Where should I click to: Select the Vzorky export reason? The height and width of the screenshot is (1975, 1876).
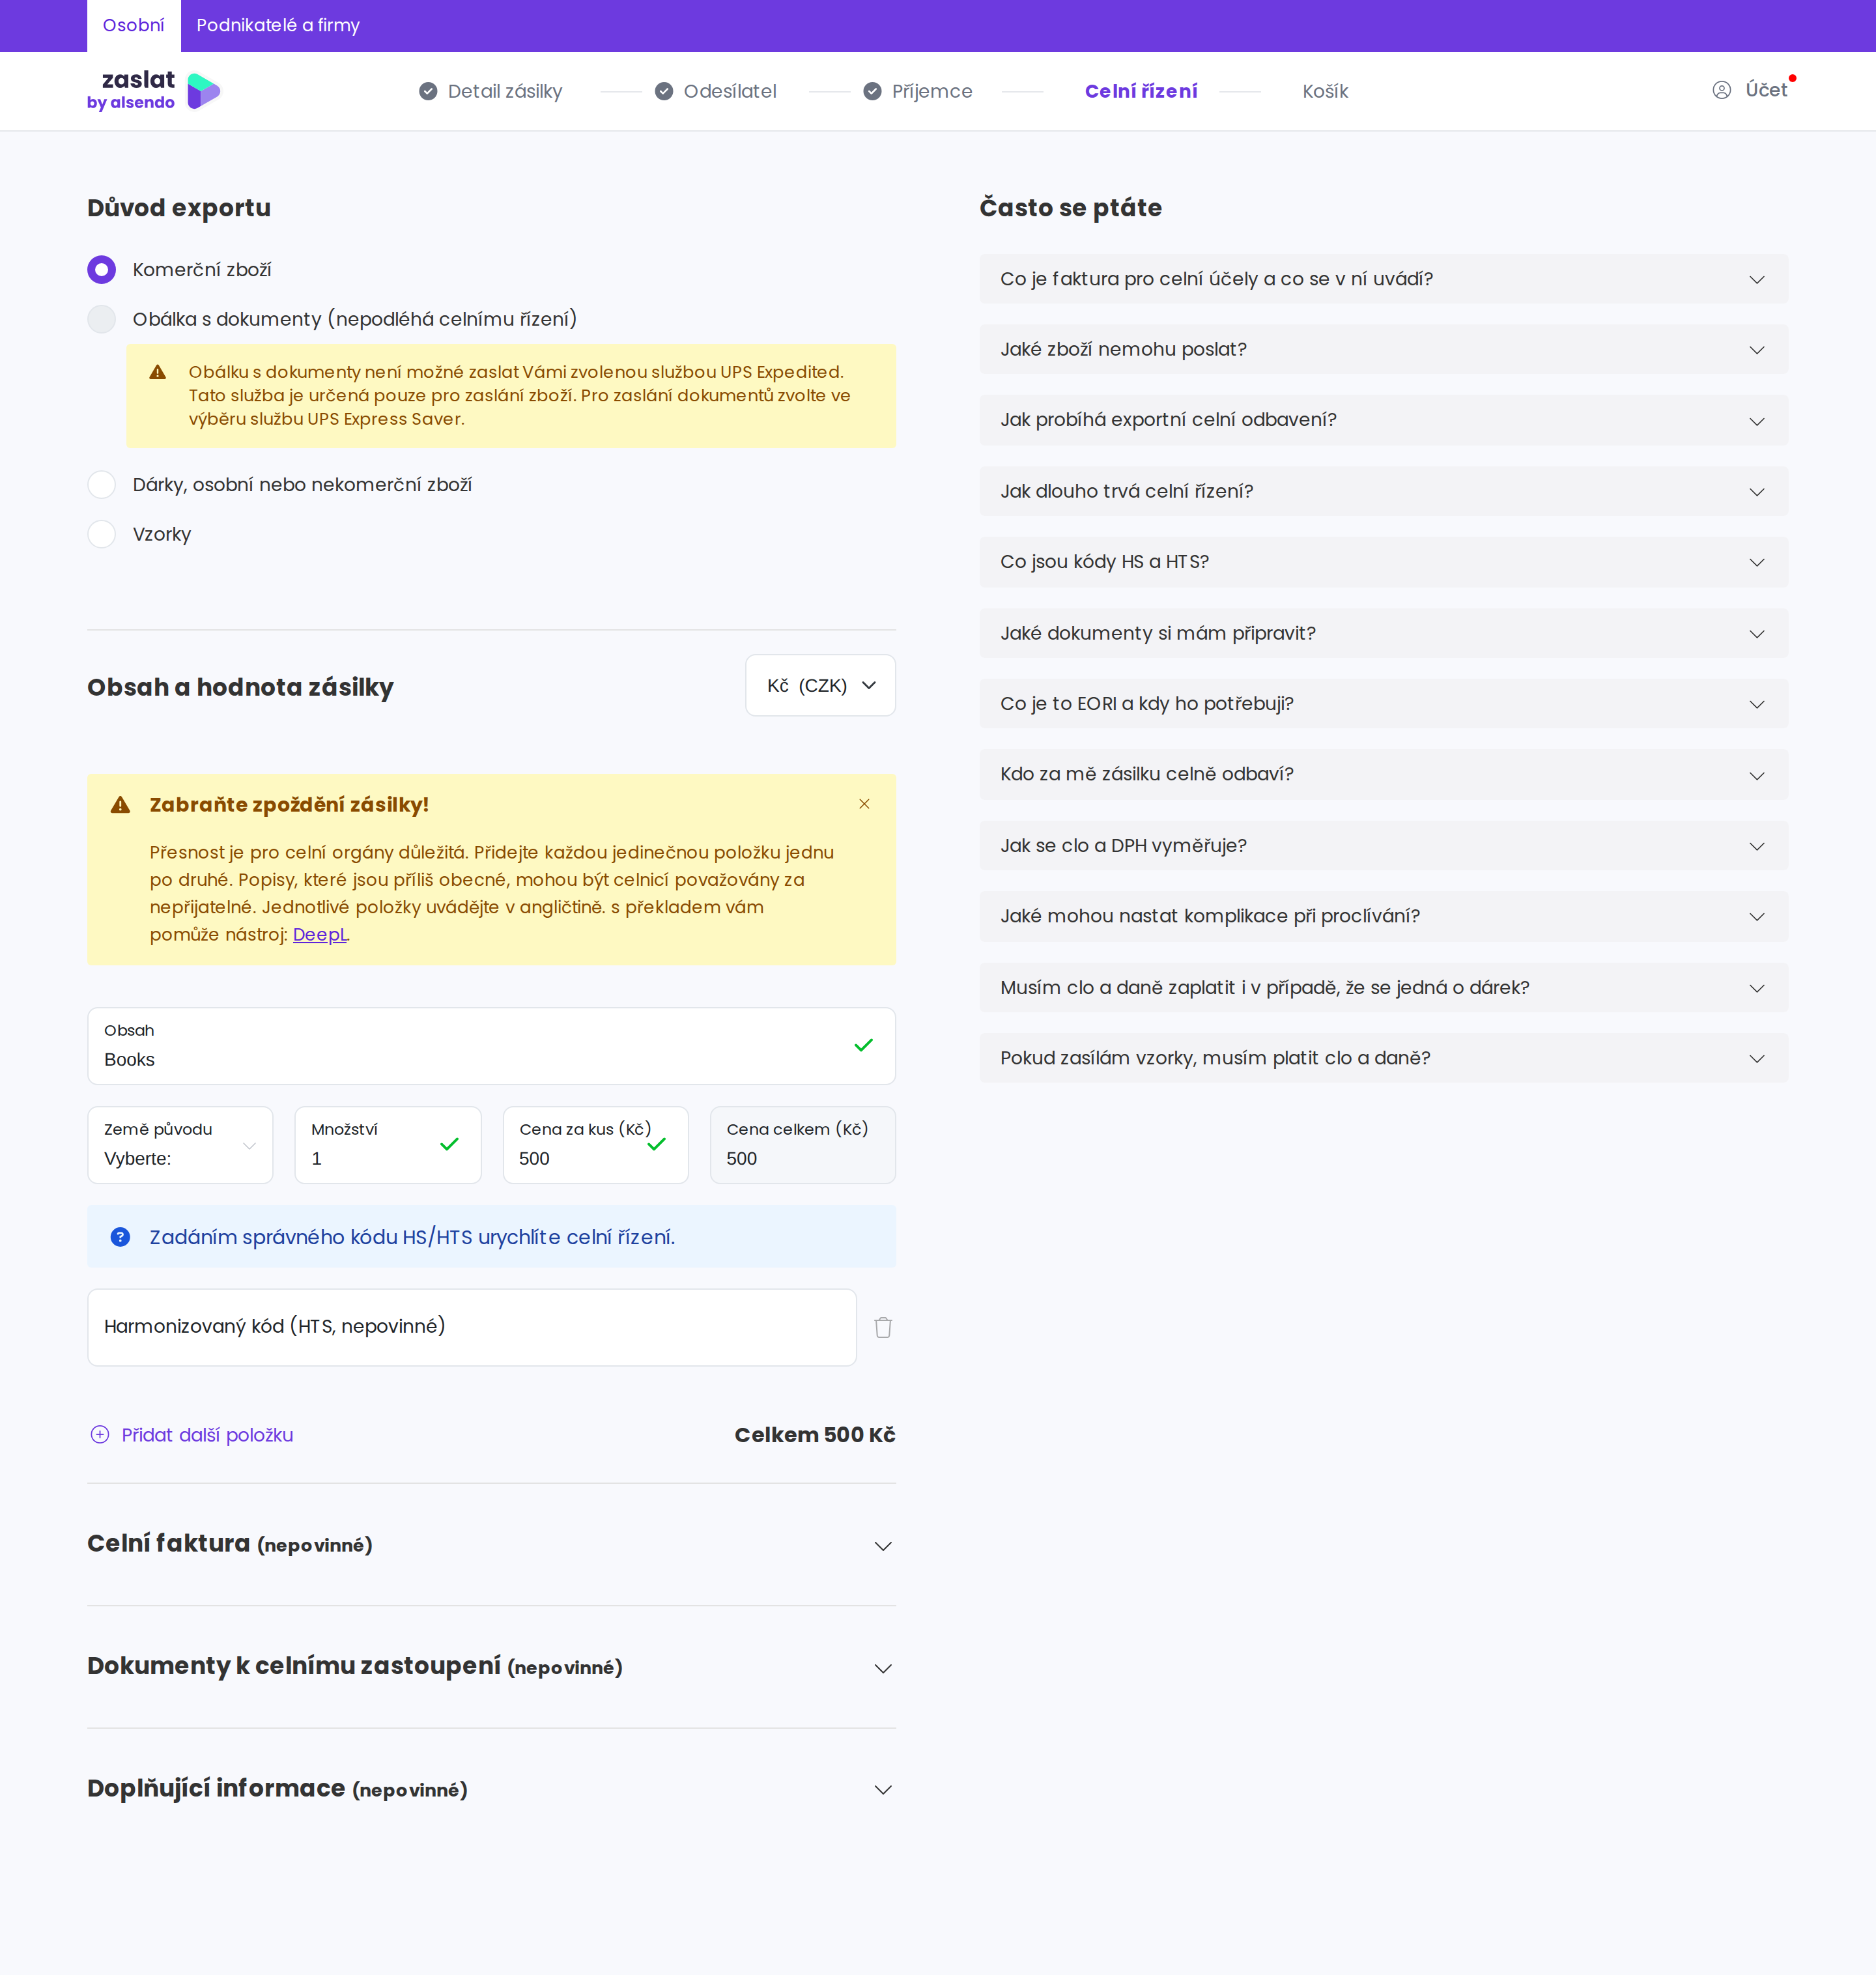coord(101,534)
